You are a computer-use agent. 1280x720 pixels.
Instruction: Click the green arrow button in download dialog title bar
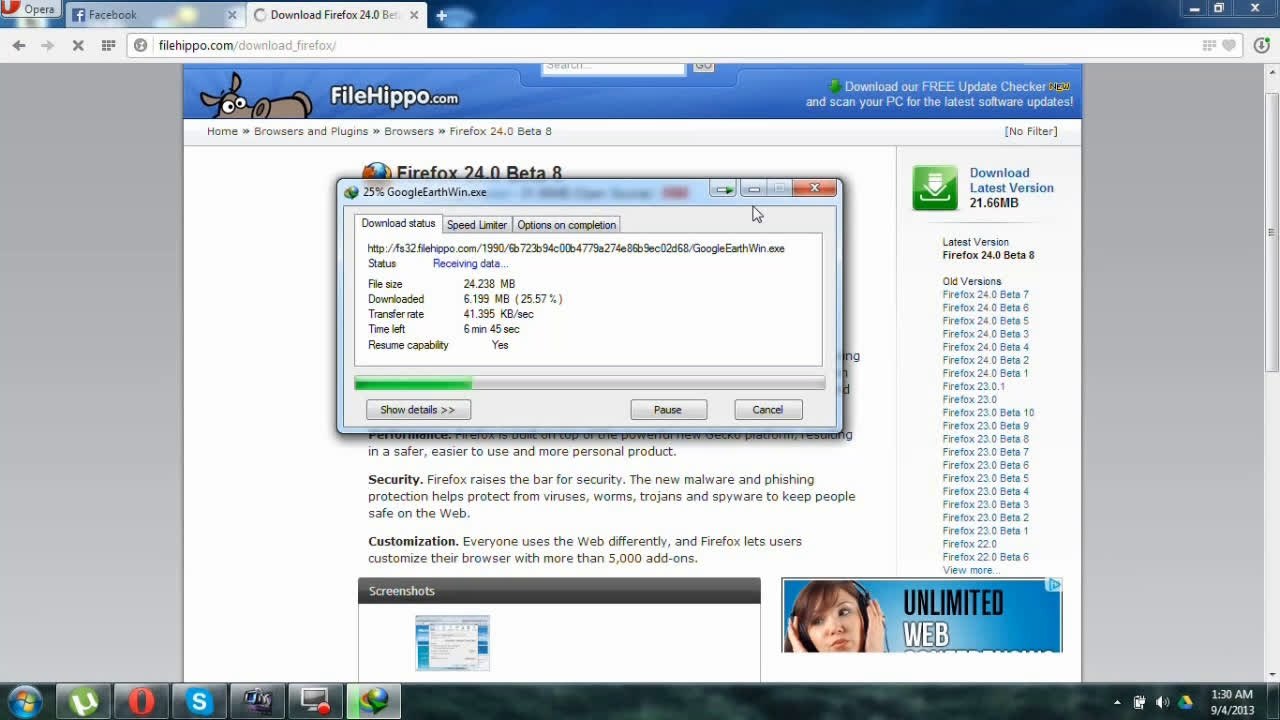724,189
